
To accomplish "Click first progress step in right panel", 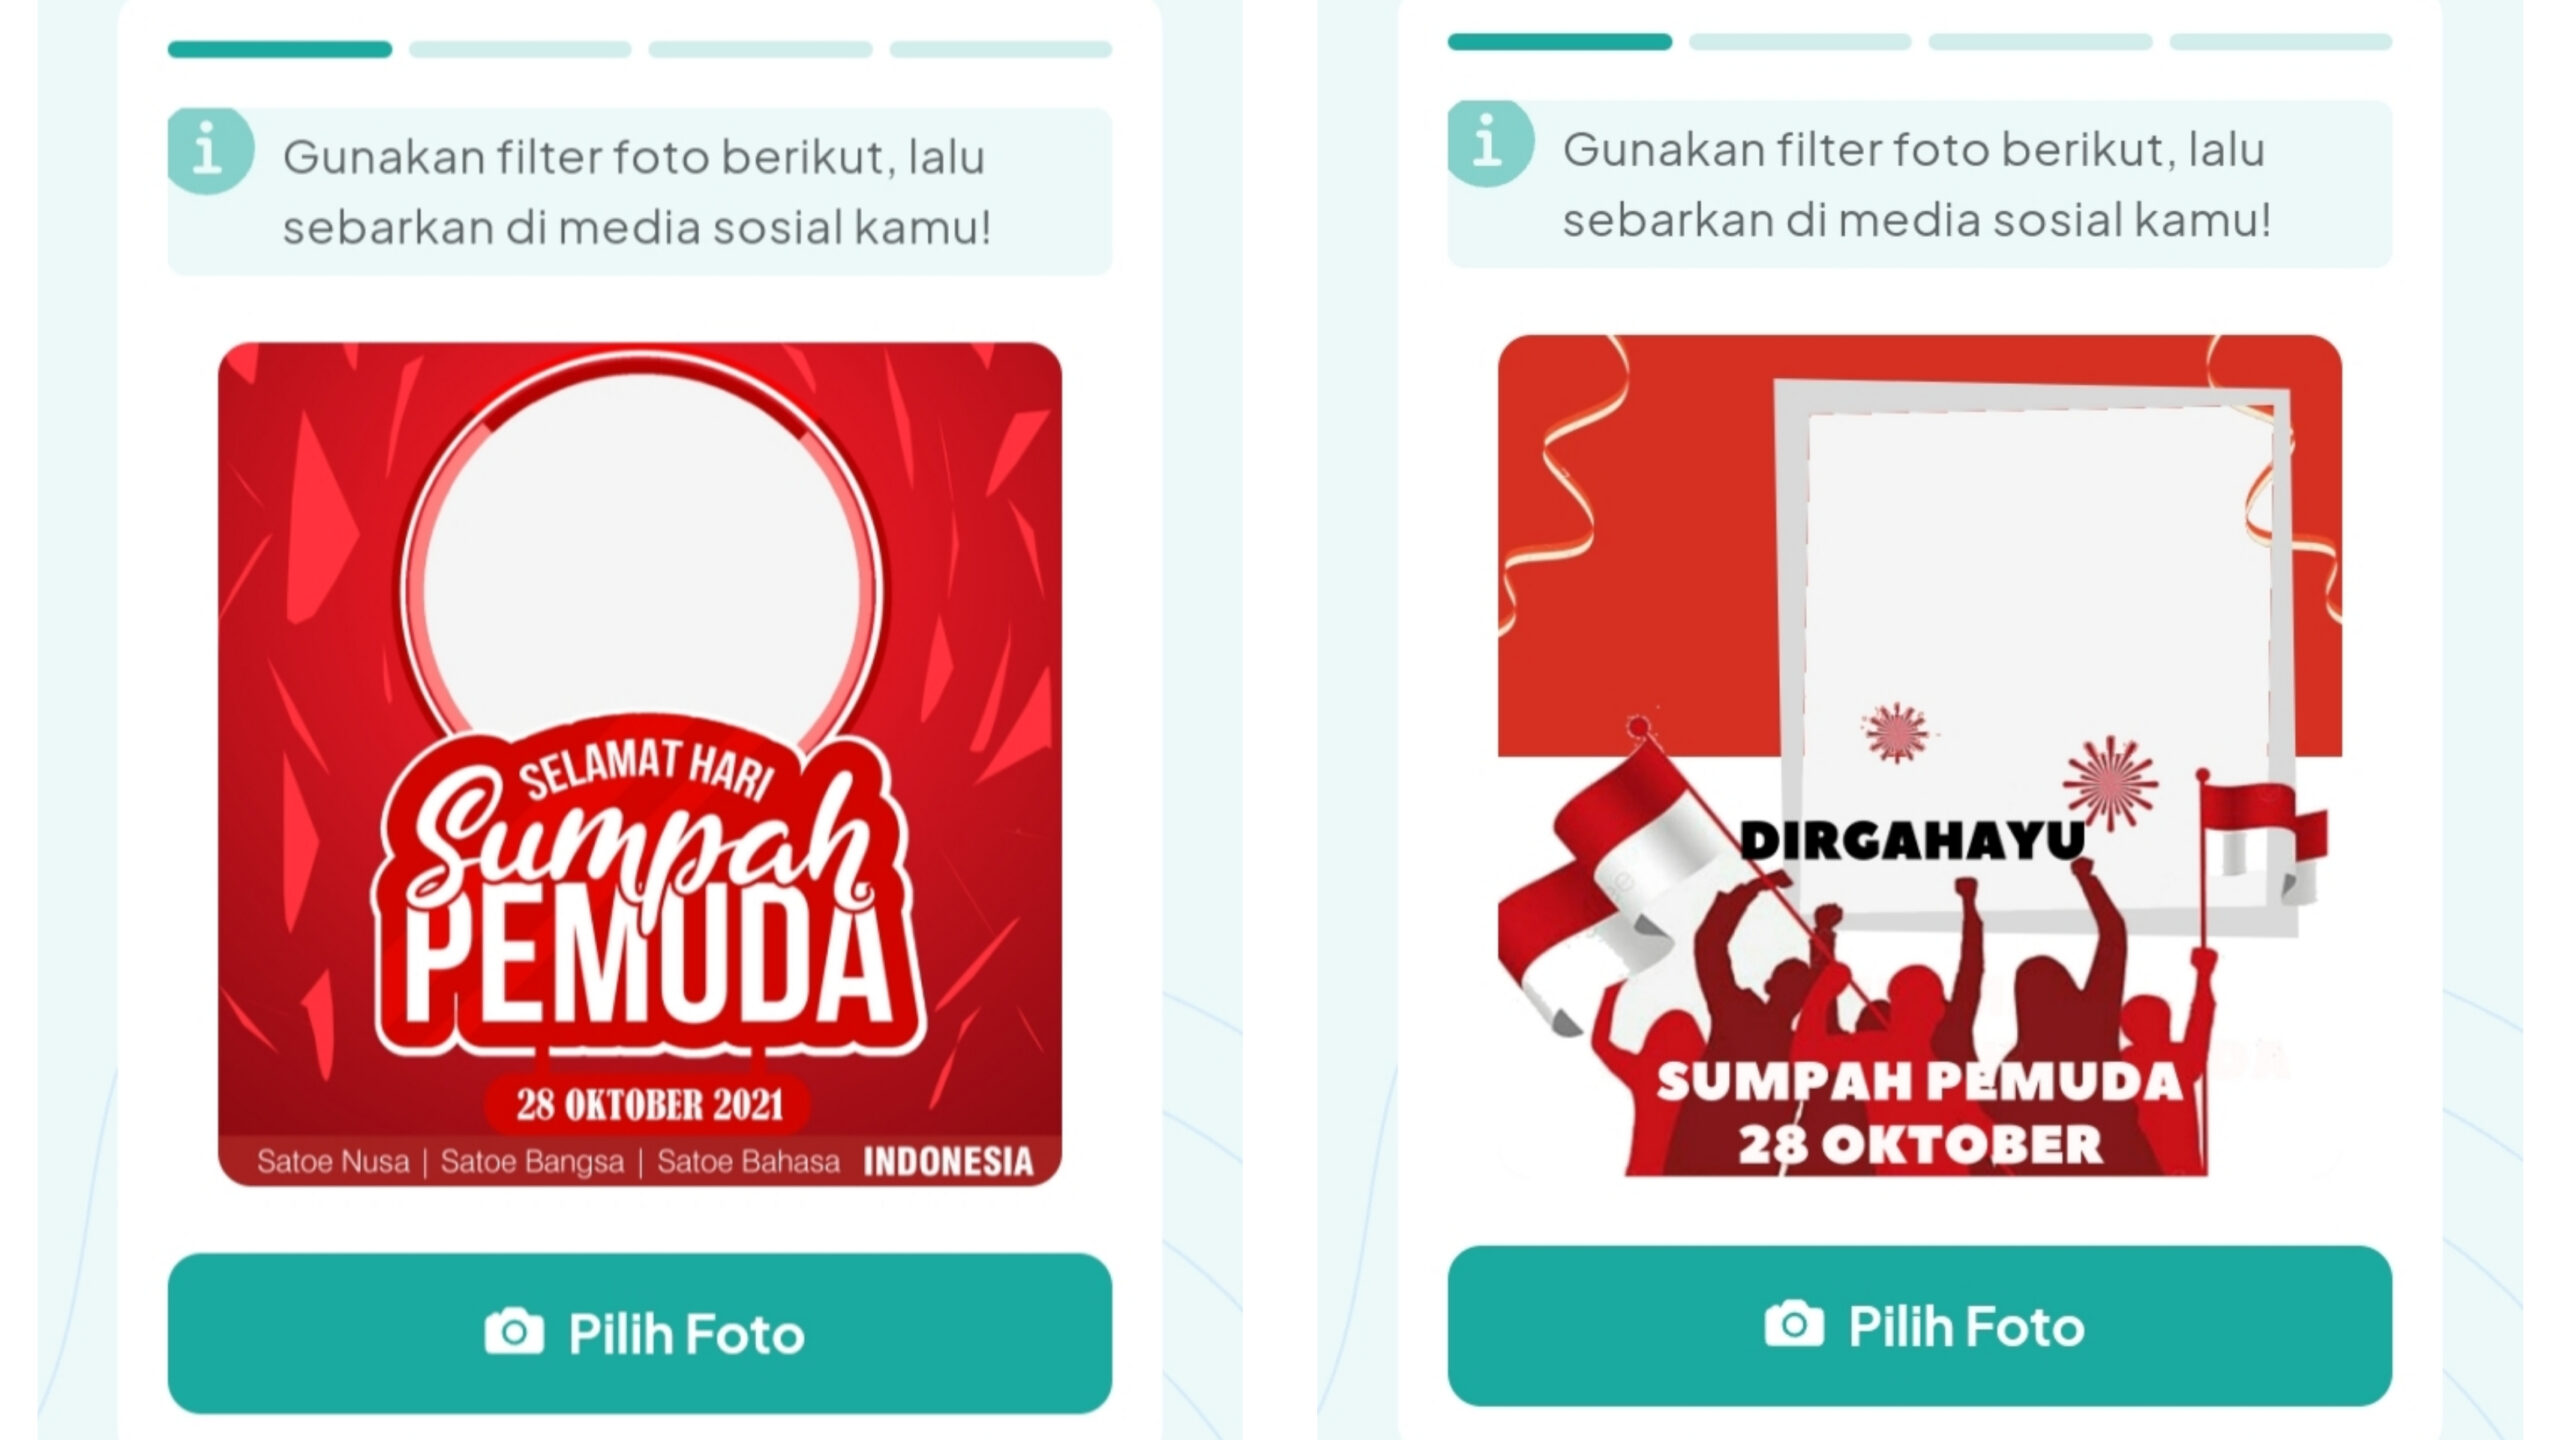I will [1560, 41].
